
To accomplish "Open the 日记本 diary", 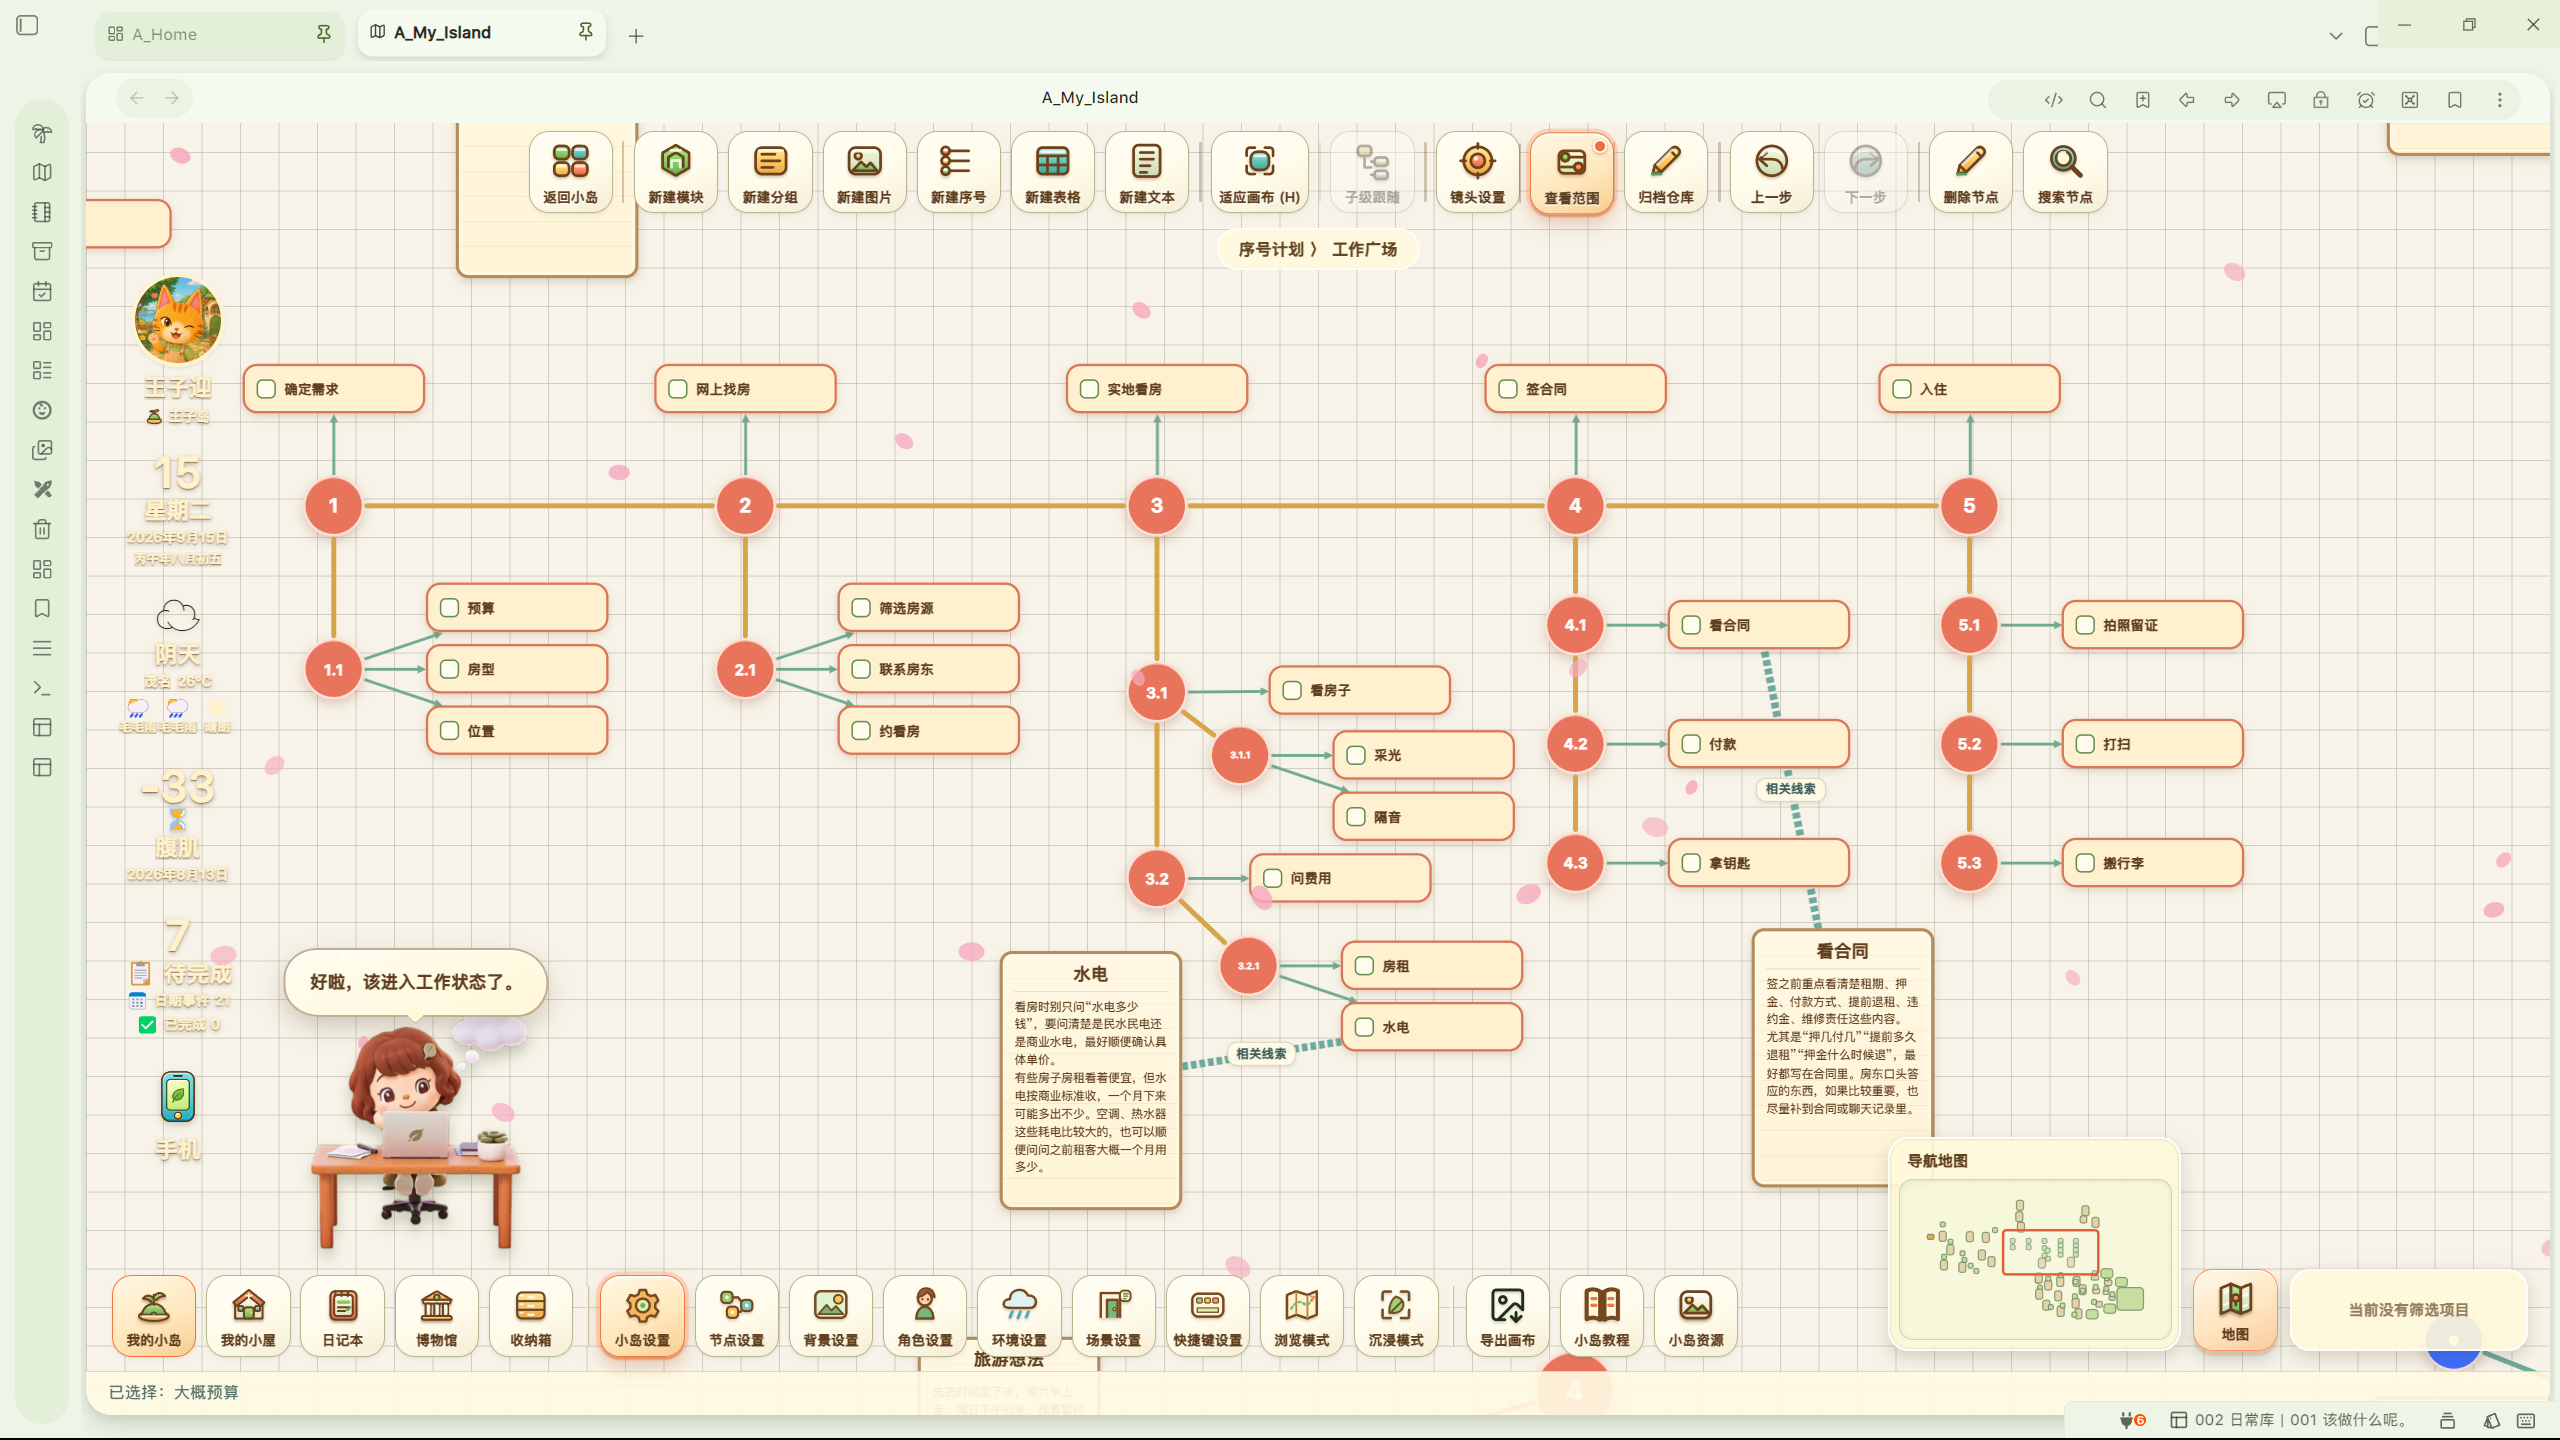I will click(x=342, y=1315).
